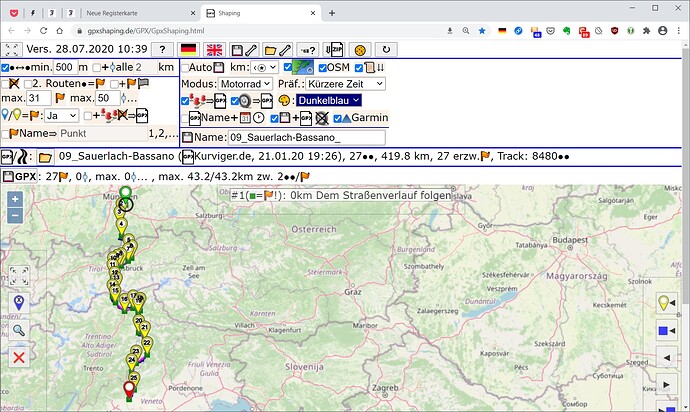Image resolution: width=690 pixels, height=412 pixels.
Task: Toggle the Garmin checkbox
Action: click(x=338, y=118)
